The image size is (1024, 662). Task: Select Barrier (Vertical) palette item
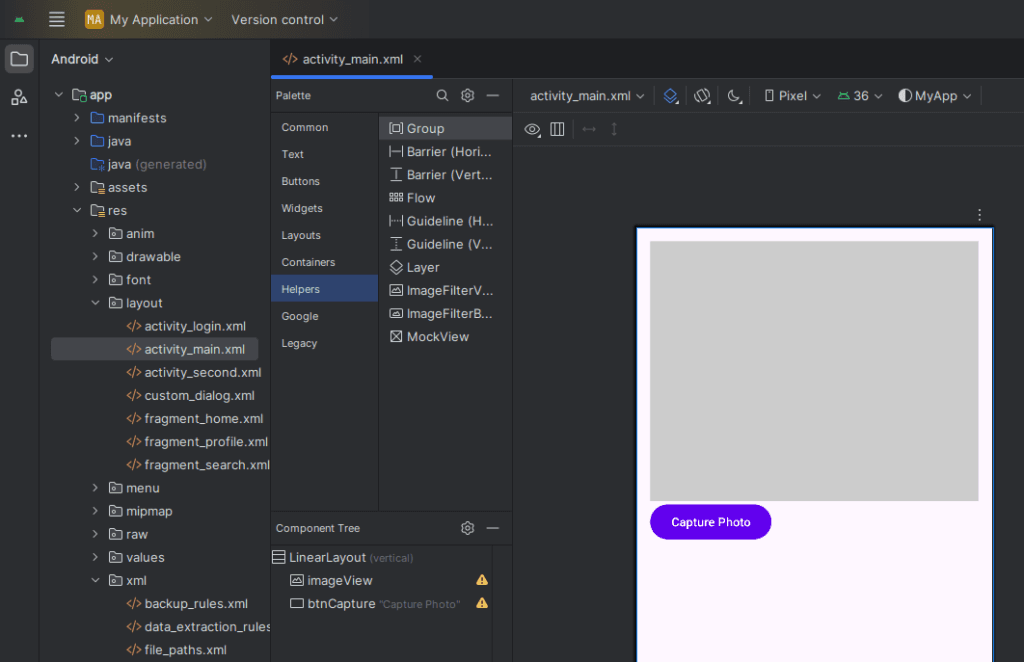(445, 175)
